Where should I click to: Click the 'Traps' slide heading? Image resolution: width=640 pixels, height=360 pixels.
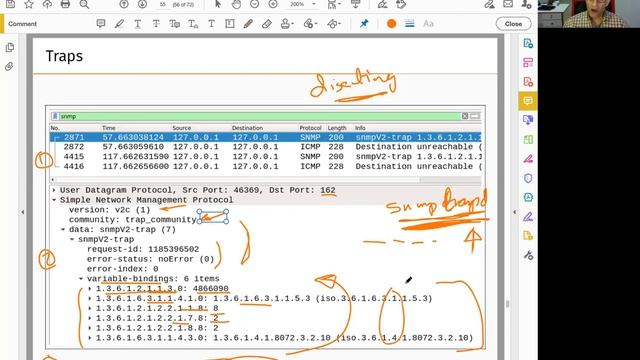(x=64, y=56)
